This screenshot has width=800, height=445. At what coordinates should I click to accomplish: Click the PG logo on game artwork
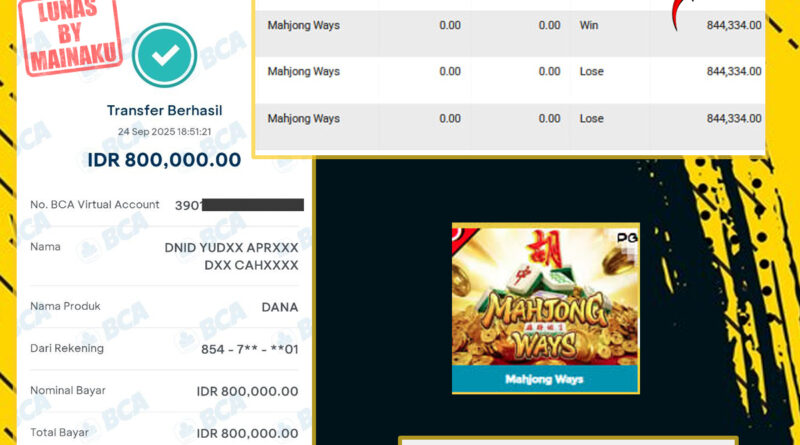[627, 238]
